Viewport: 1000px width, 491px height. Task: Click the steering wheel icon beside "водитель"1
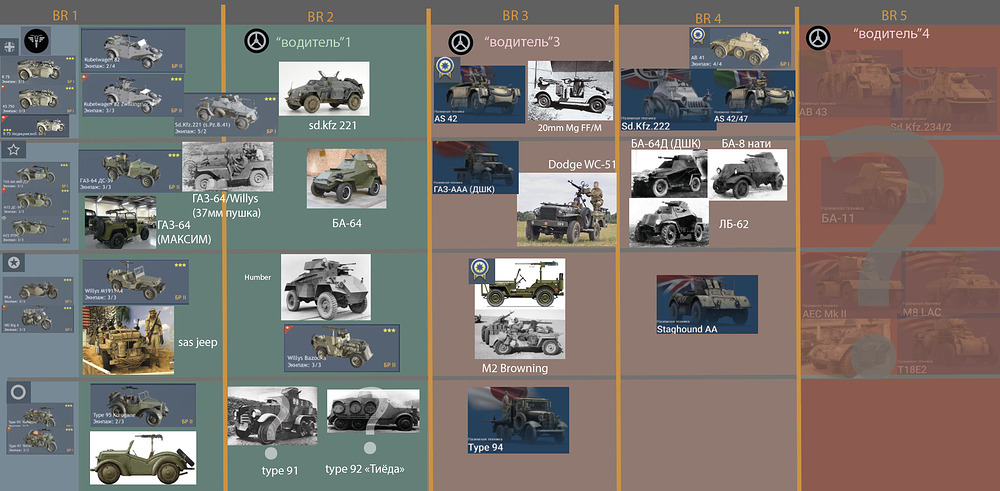click(256, 41)
